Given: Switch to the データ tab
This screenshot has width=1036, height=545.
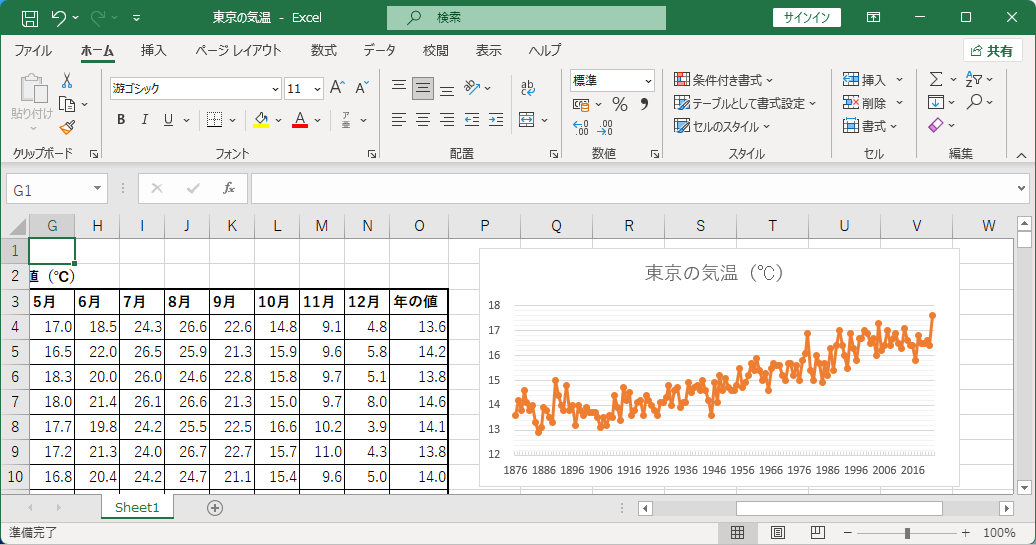Looking at the screenshot, I should point(379,51).
